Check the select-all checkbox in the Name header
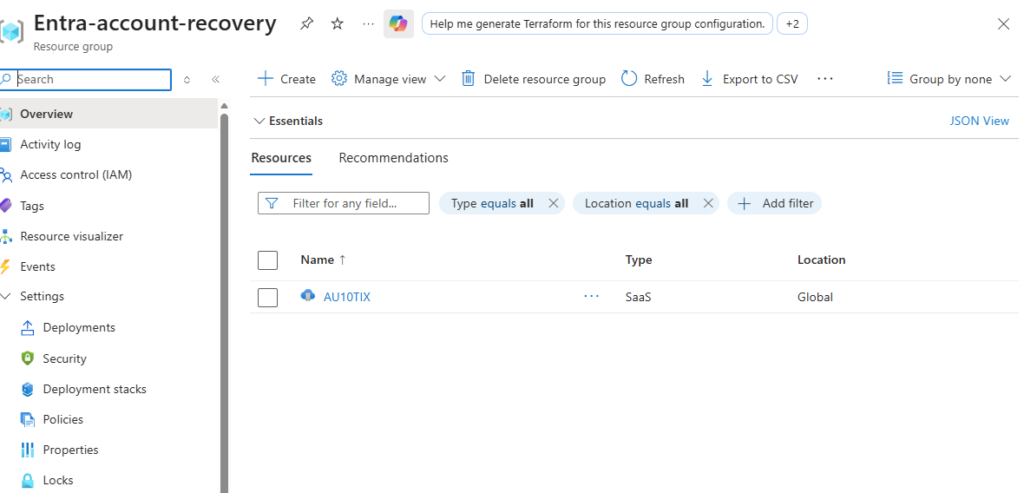 coord(268,260)
